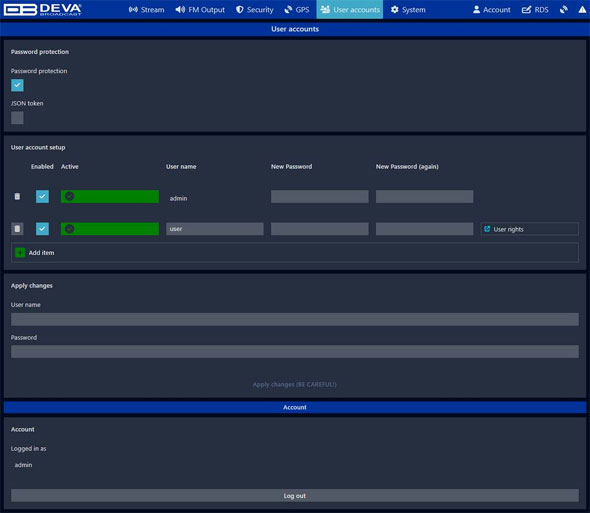Click admin's New Password field
Image resolution: width=590 pixels, height=513 pixels.
[320, 196]
